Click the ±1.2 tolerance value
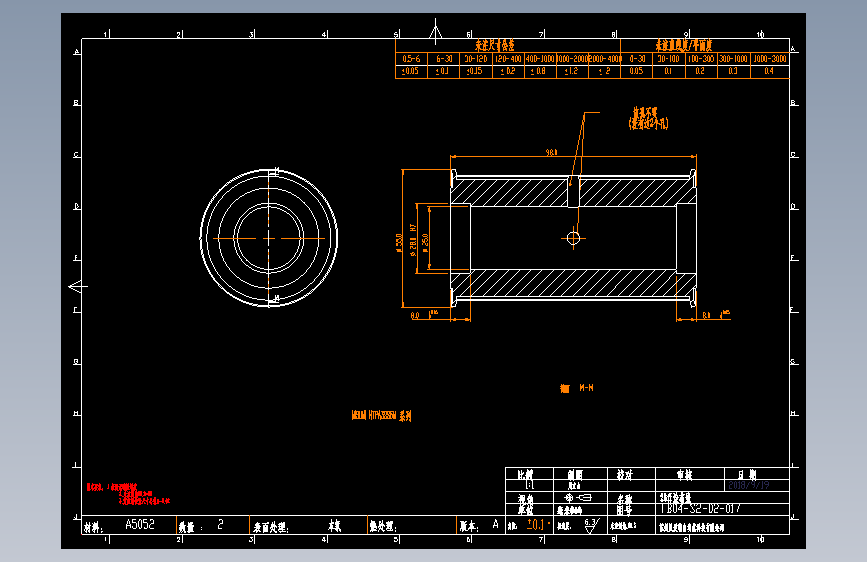 pos(571,71)
